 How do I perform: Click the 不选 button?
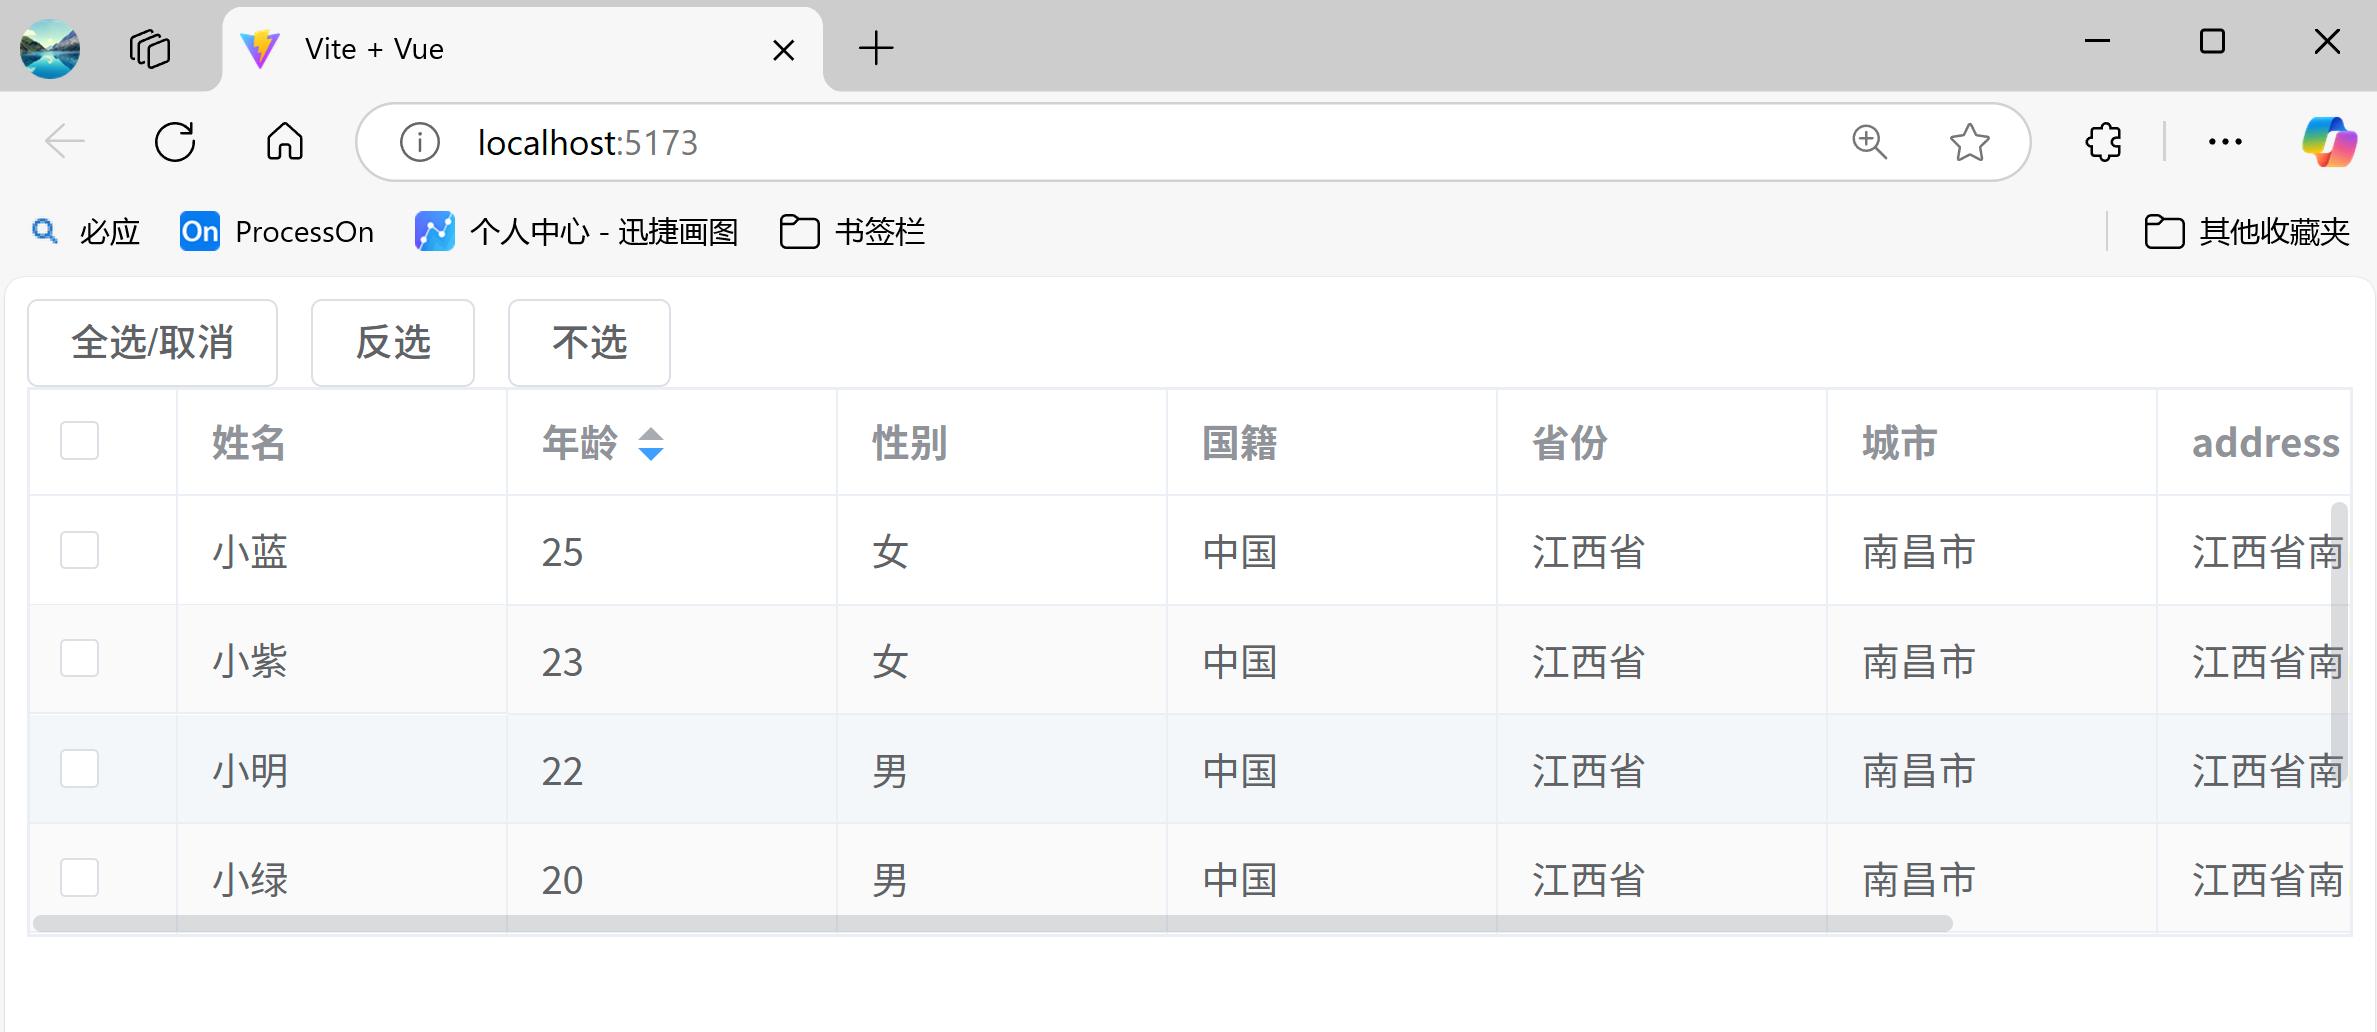[x=589, y=343]
